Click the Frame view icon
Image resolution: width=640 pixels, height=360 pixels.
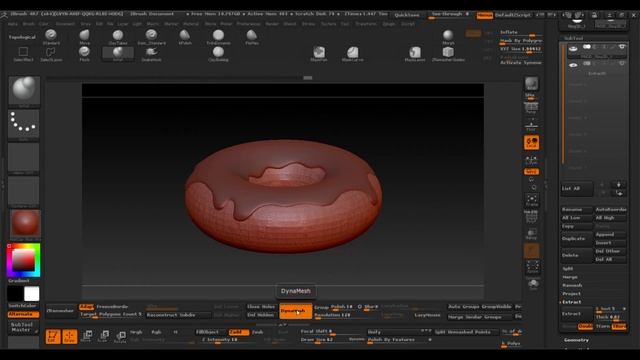pos(531,200)
